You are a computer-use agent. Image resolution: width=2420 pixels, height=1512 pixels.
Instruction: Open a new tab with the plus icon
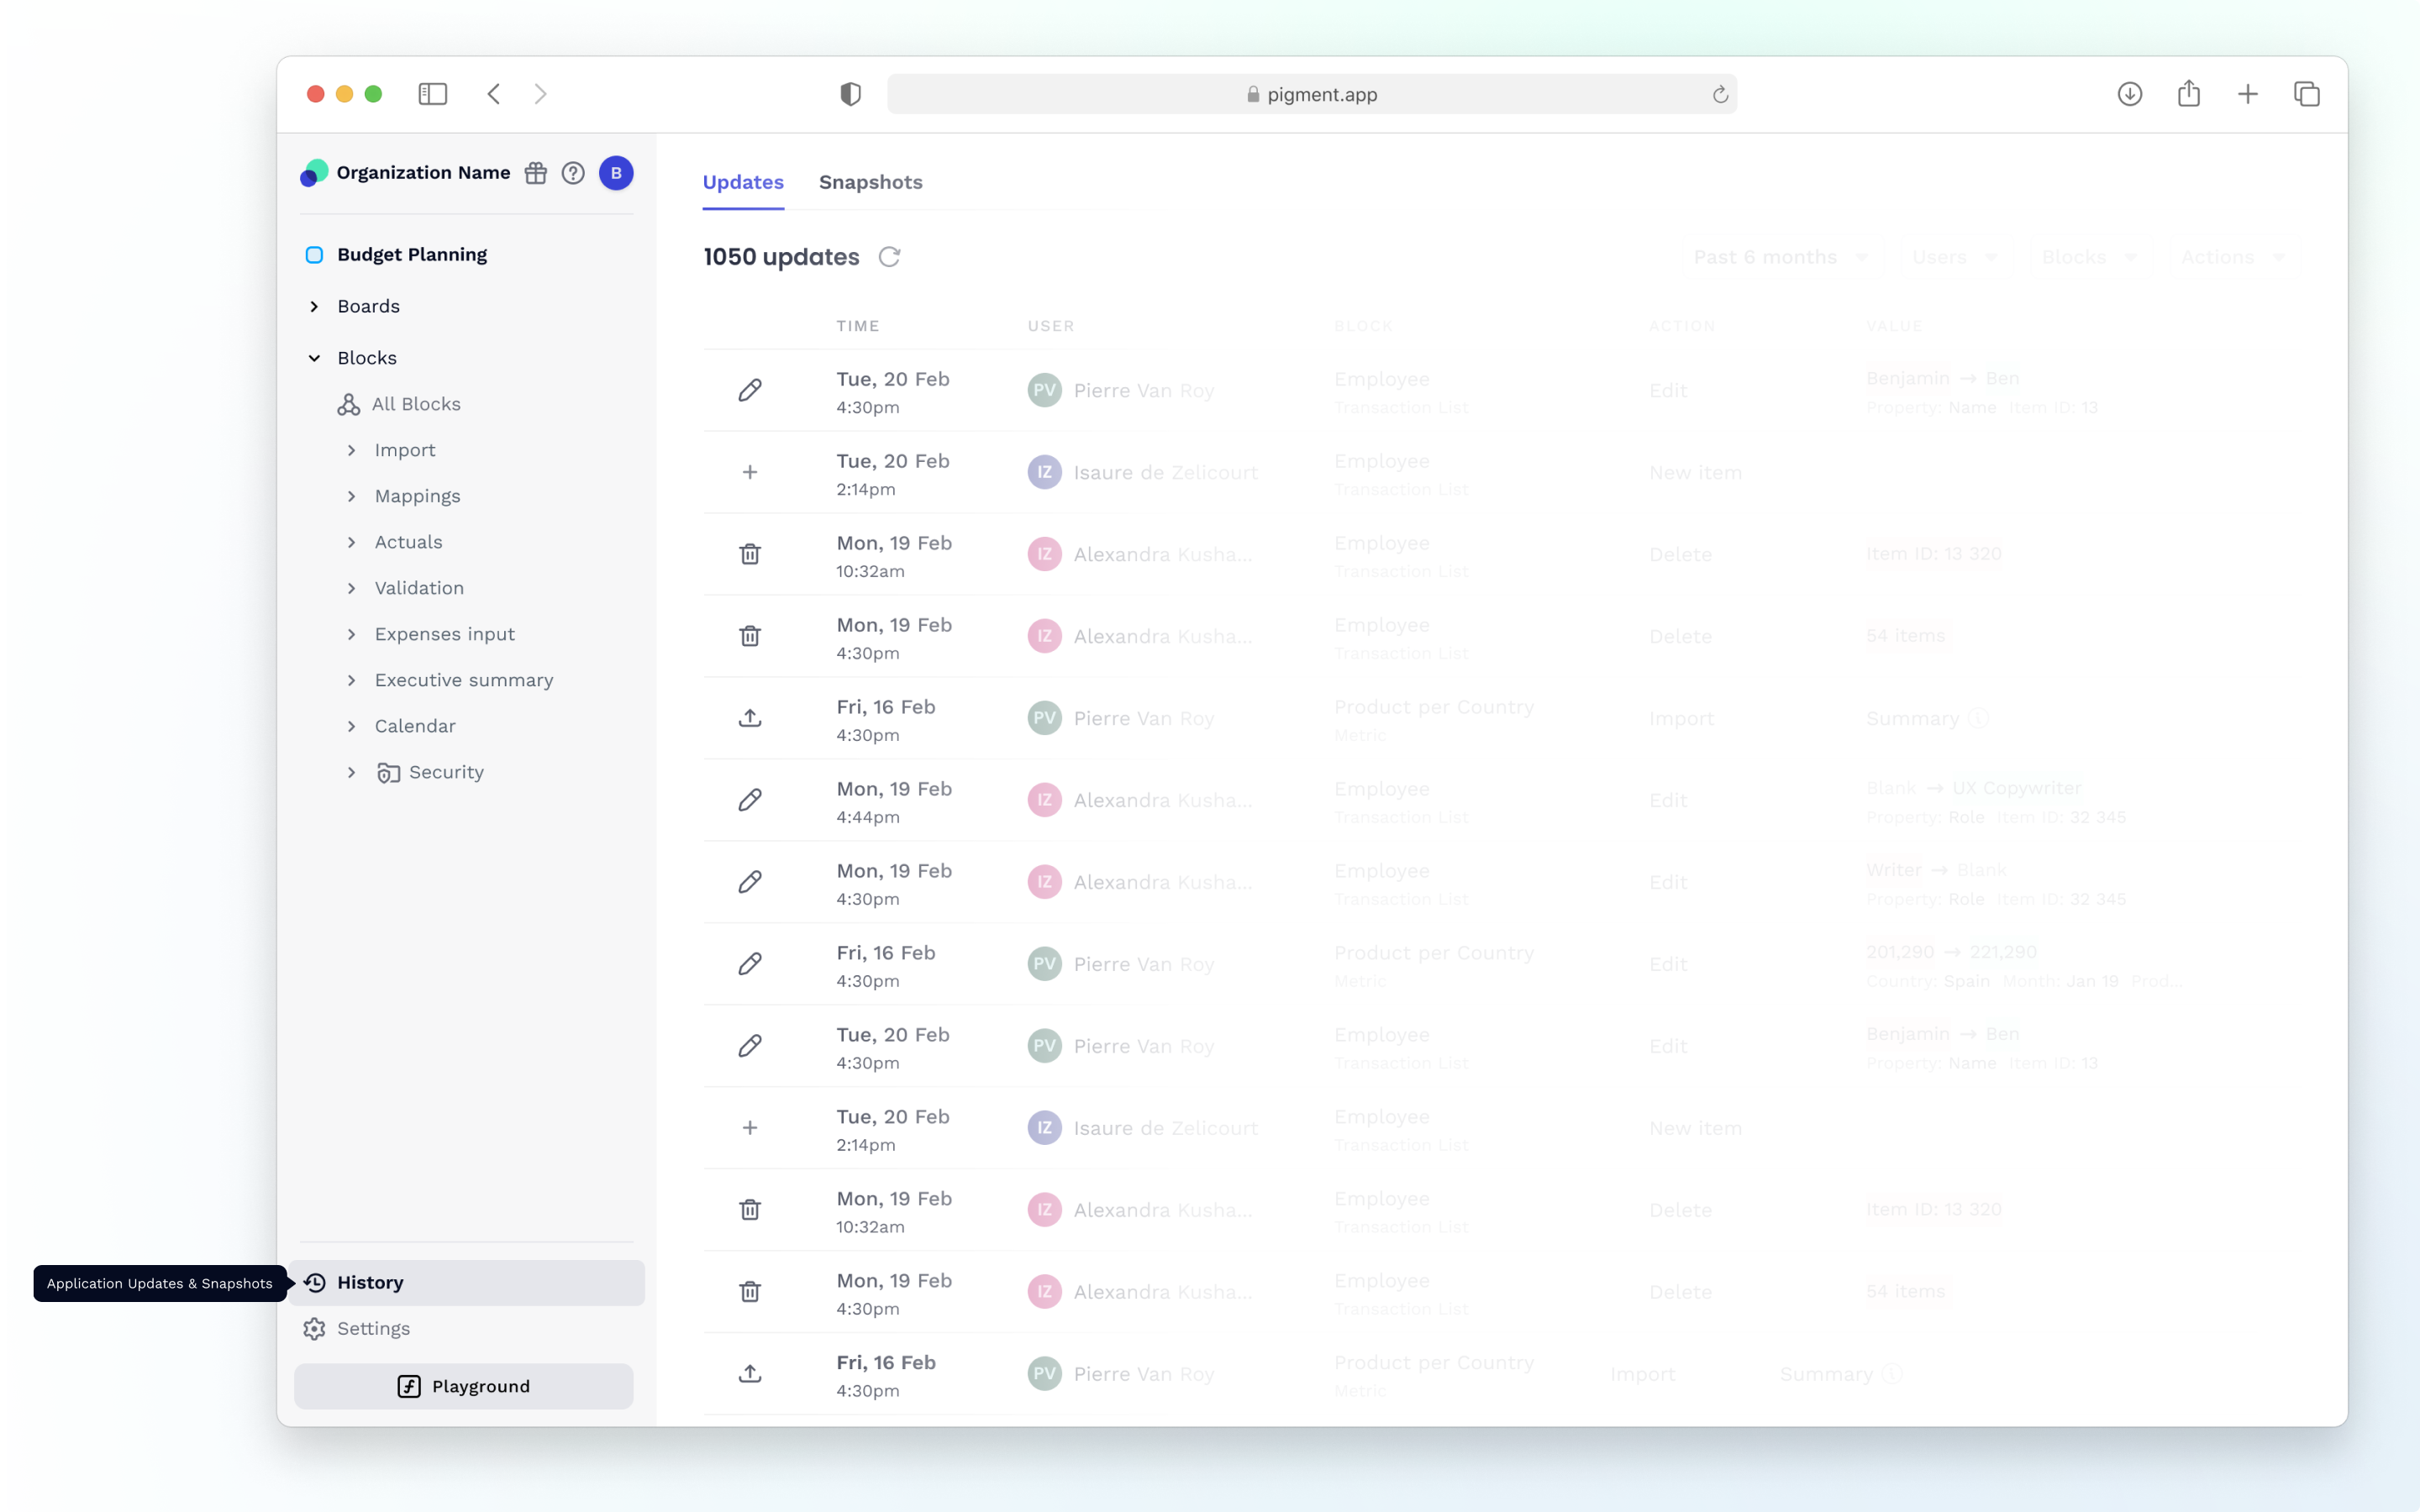[2248, 94]
